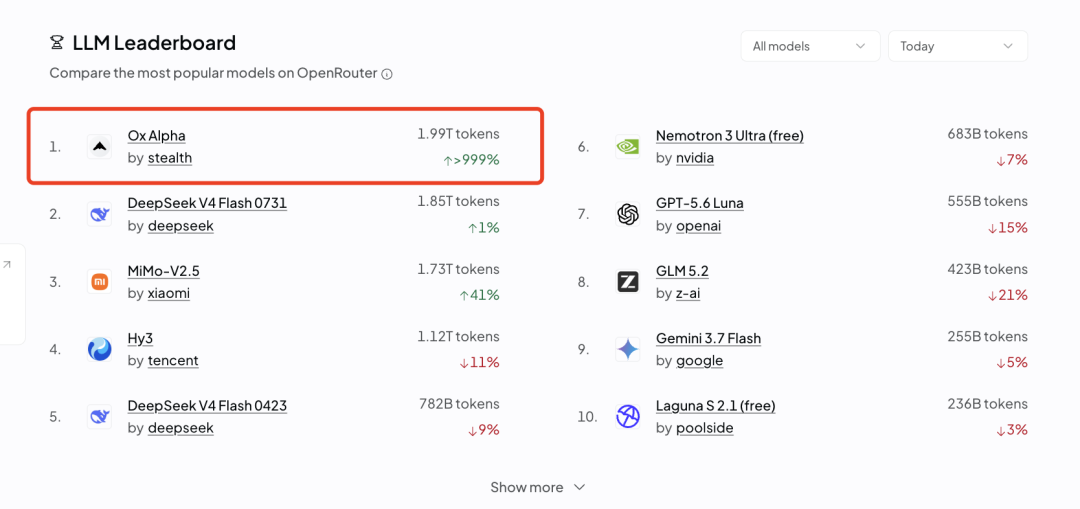This screenshot has width=1080, height=509.
Task: Open the DeepSeek V4 Flash 0731 model link
Action: tap(207, 203)
